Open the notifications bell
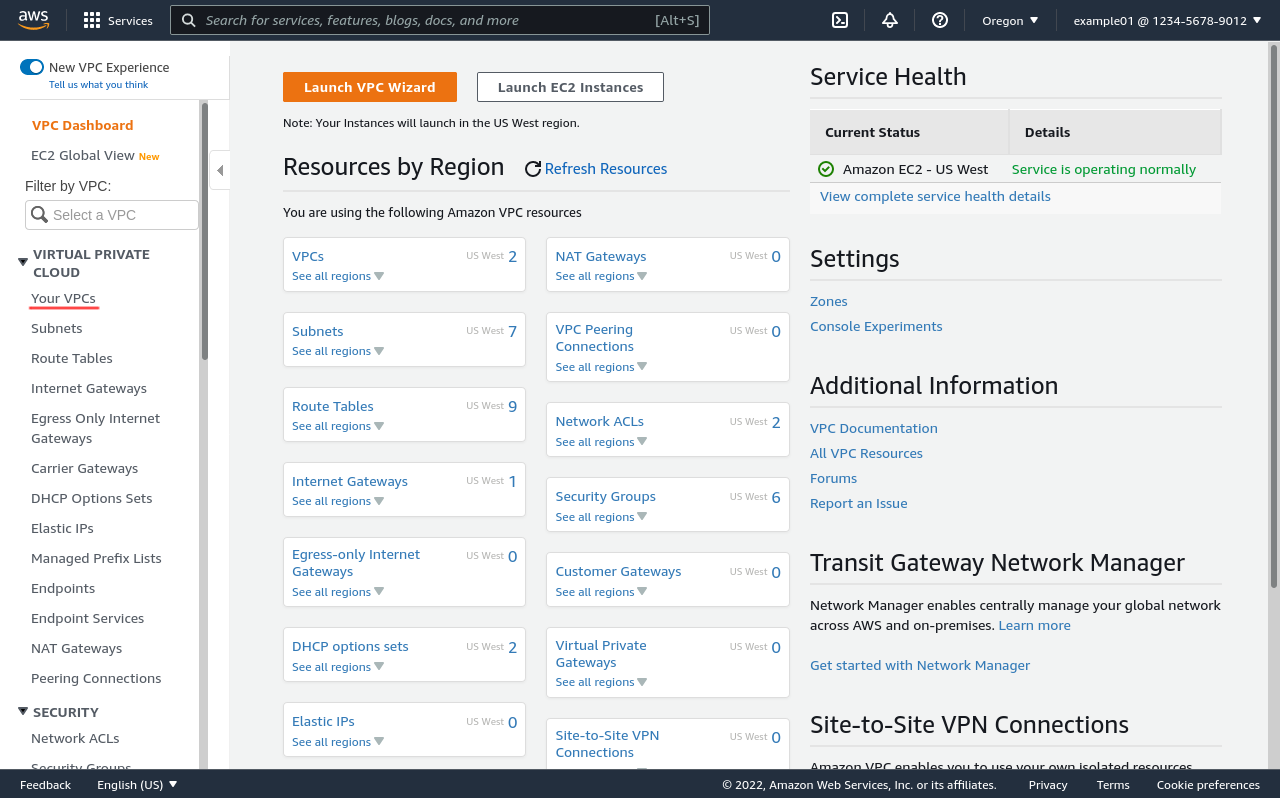 [889, 20]
